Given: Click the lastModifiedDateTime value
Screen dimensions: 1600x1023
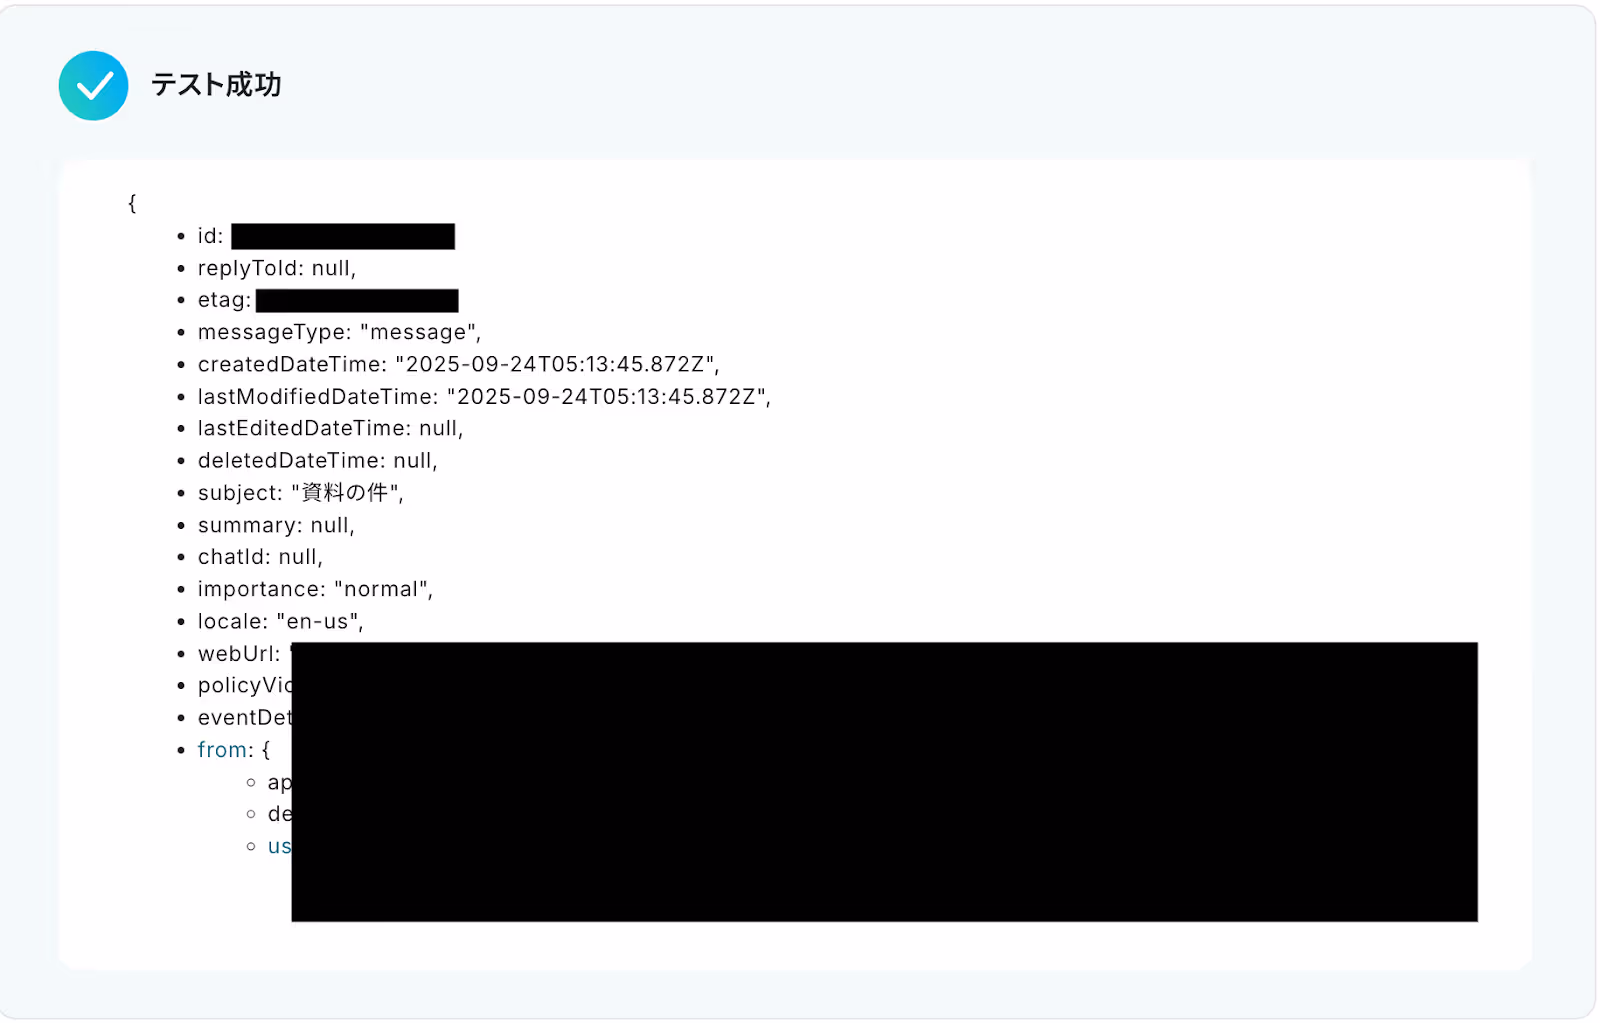Looking at the screenshot, I should pos(609,396).
